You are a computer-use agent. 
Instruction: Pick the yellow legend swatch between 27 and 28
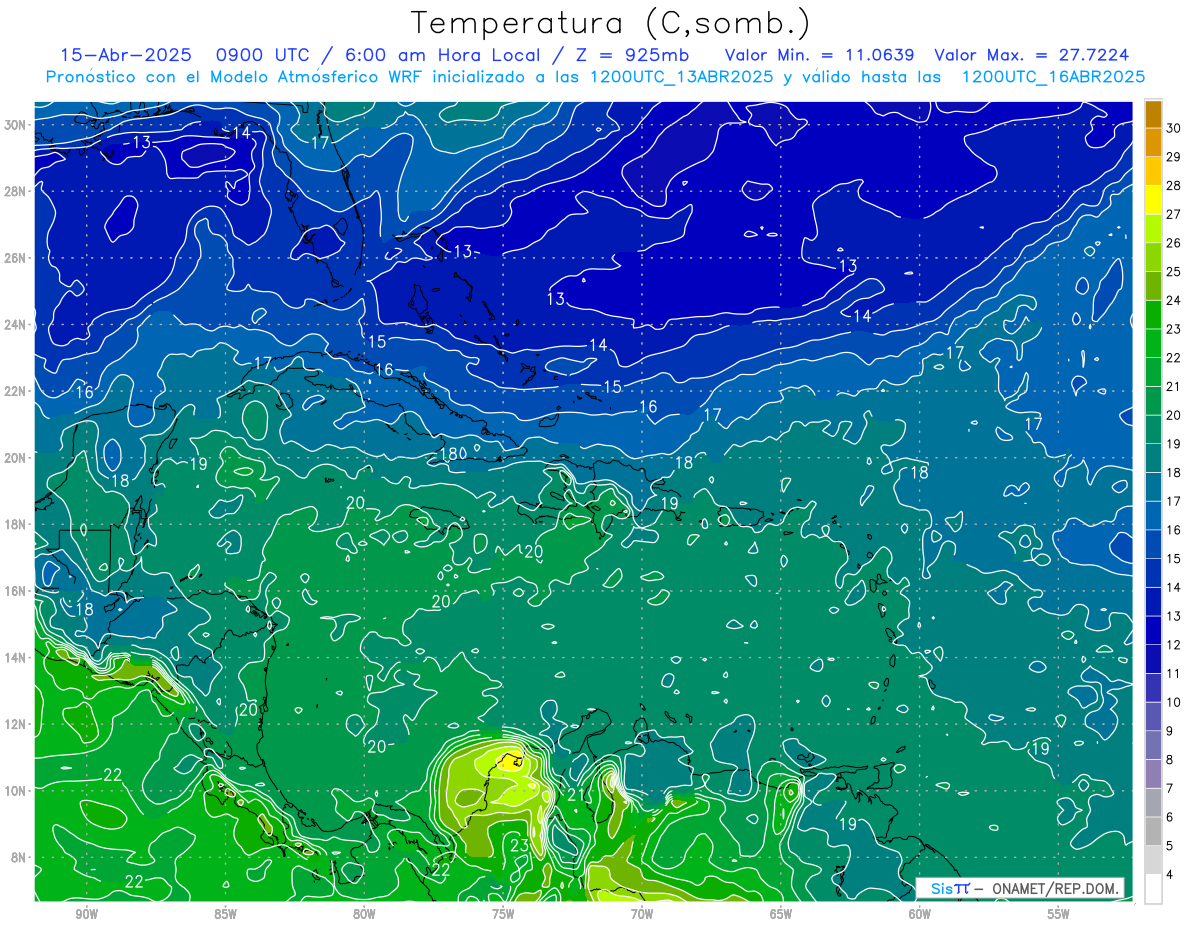pyautogui.click(x=1153, y=200)
